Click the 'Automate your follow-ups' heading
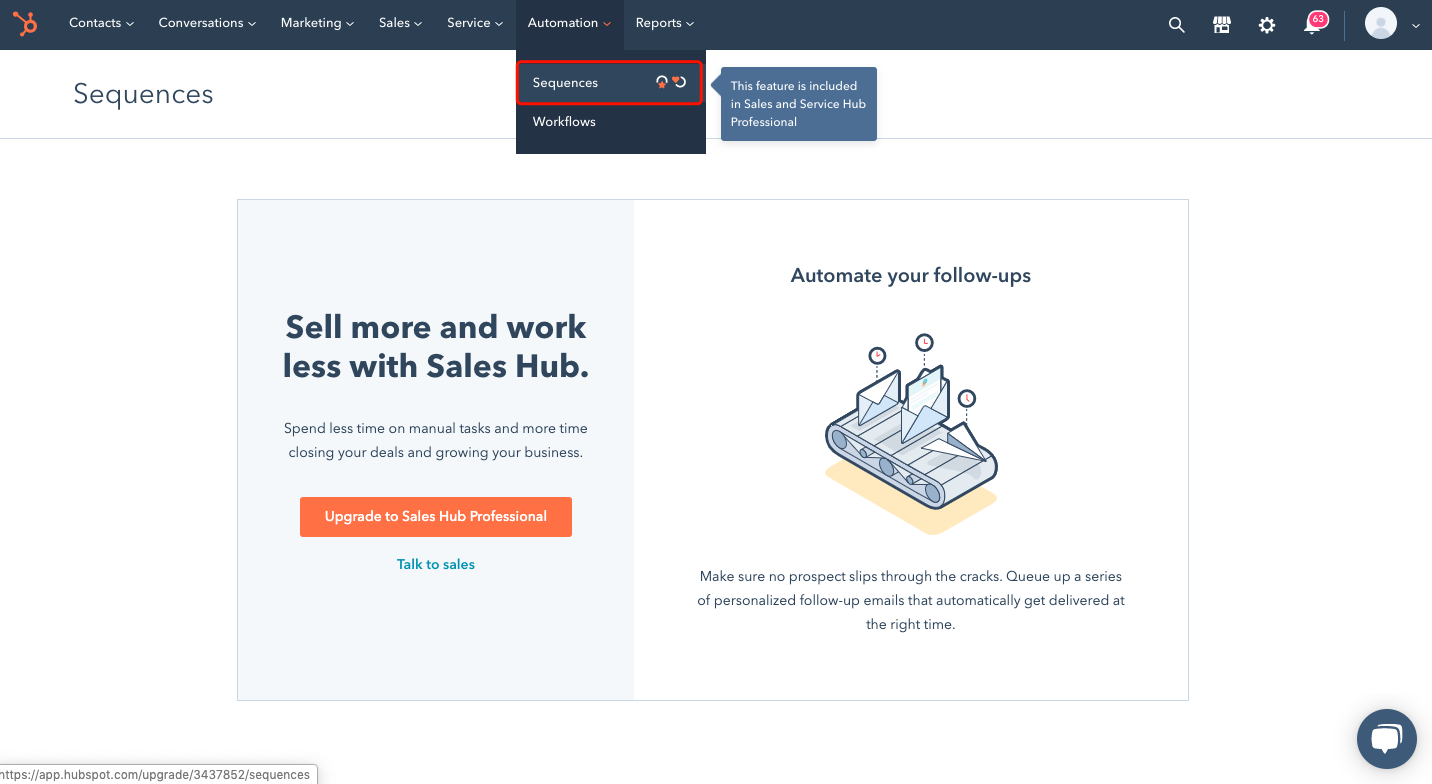The image size is (1432, 784). click(911, 276)
